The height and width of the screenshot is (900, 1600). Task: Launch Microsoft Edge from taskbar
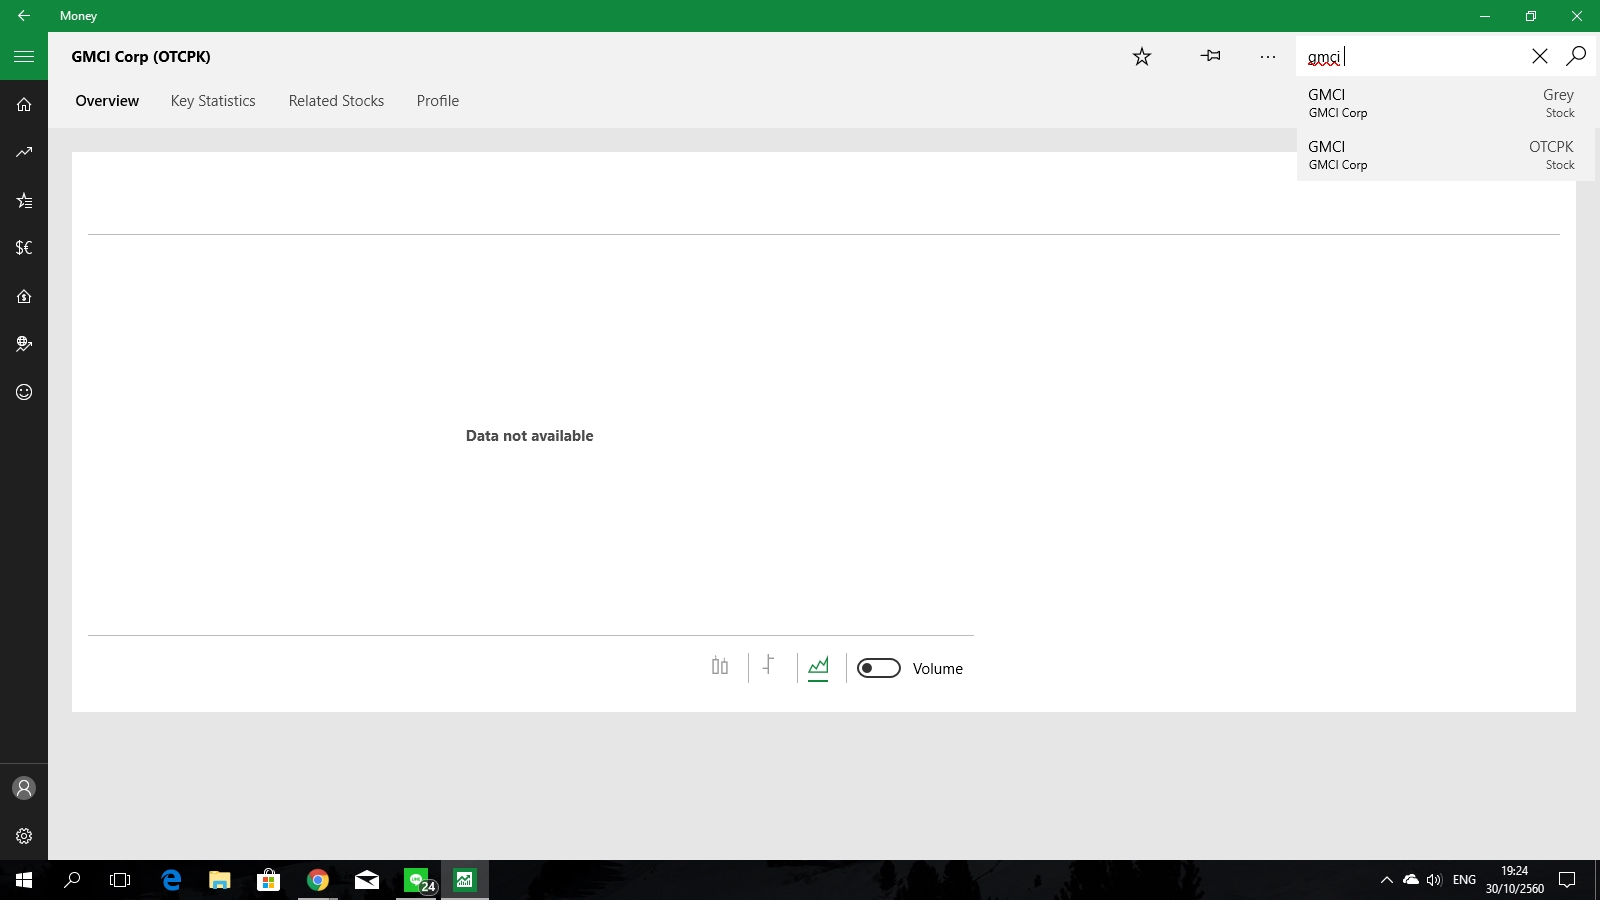pyautogui.click(x=171, y=880)
